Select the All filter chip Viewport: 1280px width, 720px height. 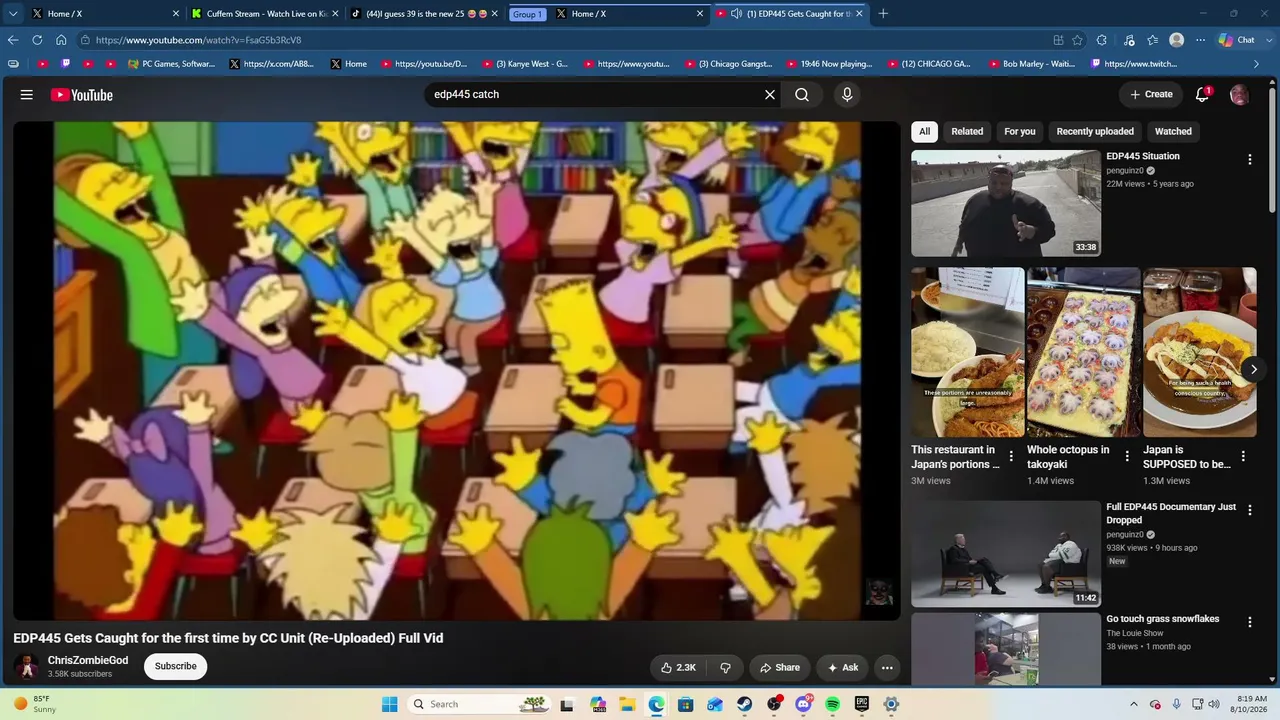[925, 131]
